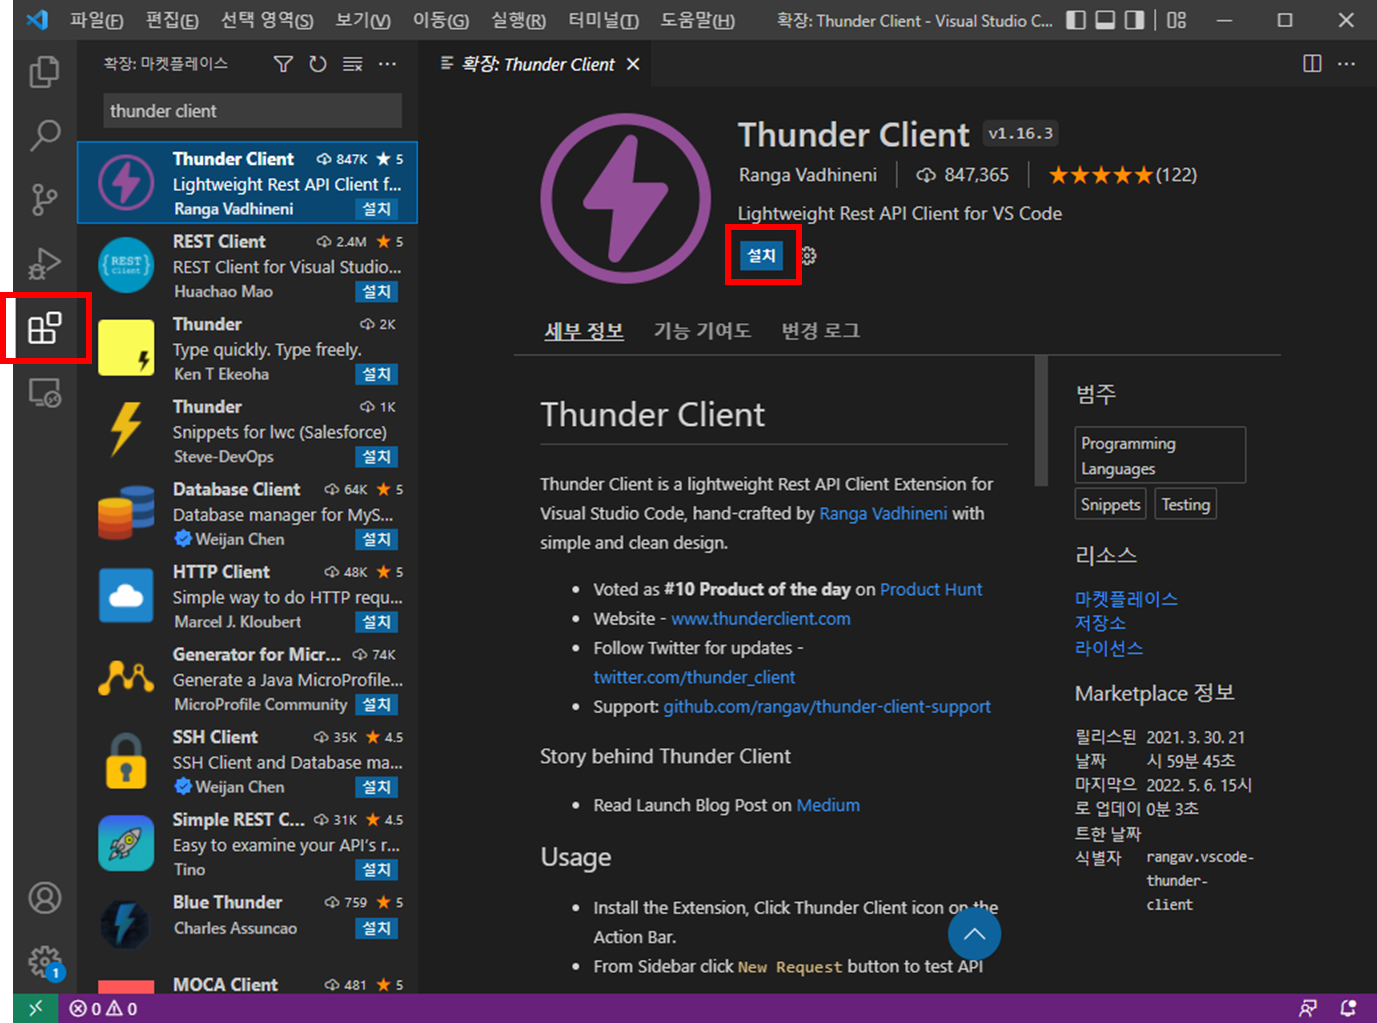Select Generator for MicroProfile extension
Image resolution: width=1377 pixels, height=1023 pixels.
click(x=247, y=679)
